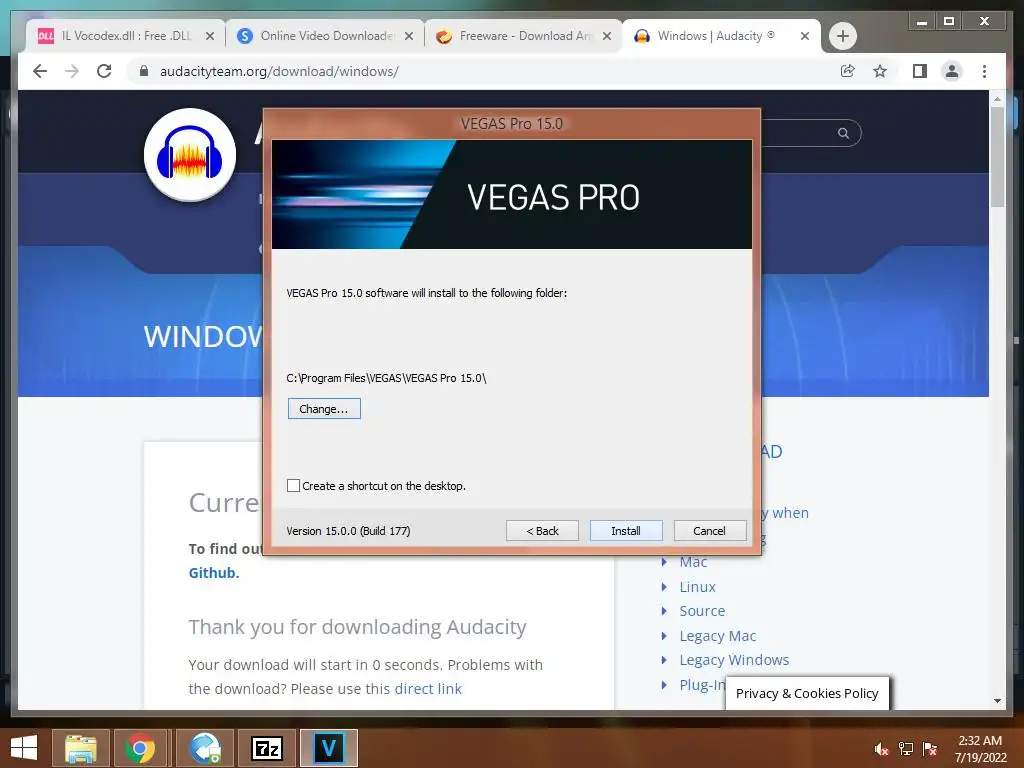The image size is (1024, 768).
Task: Click the Chrome taskbar icon
Action: tap(140, 748)
